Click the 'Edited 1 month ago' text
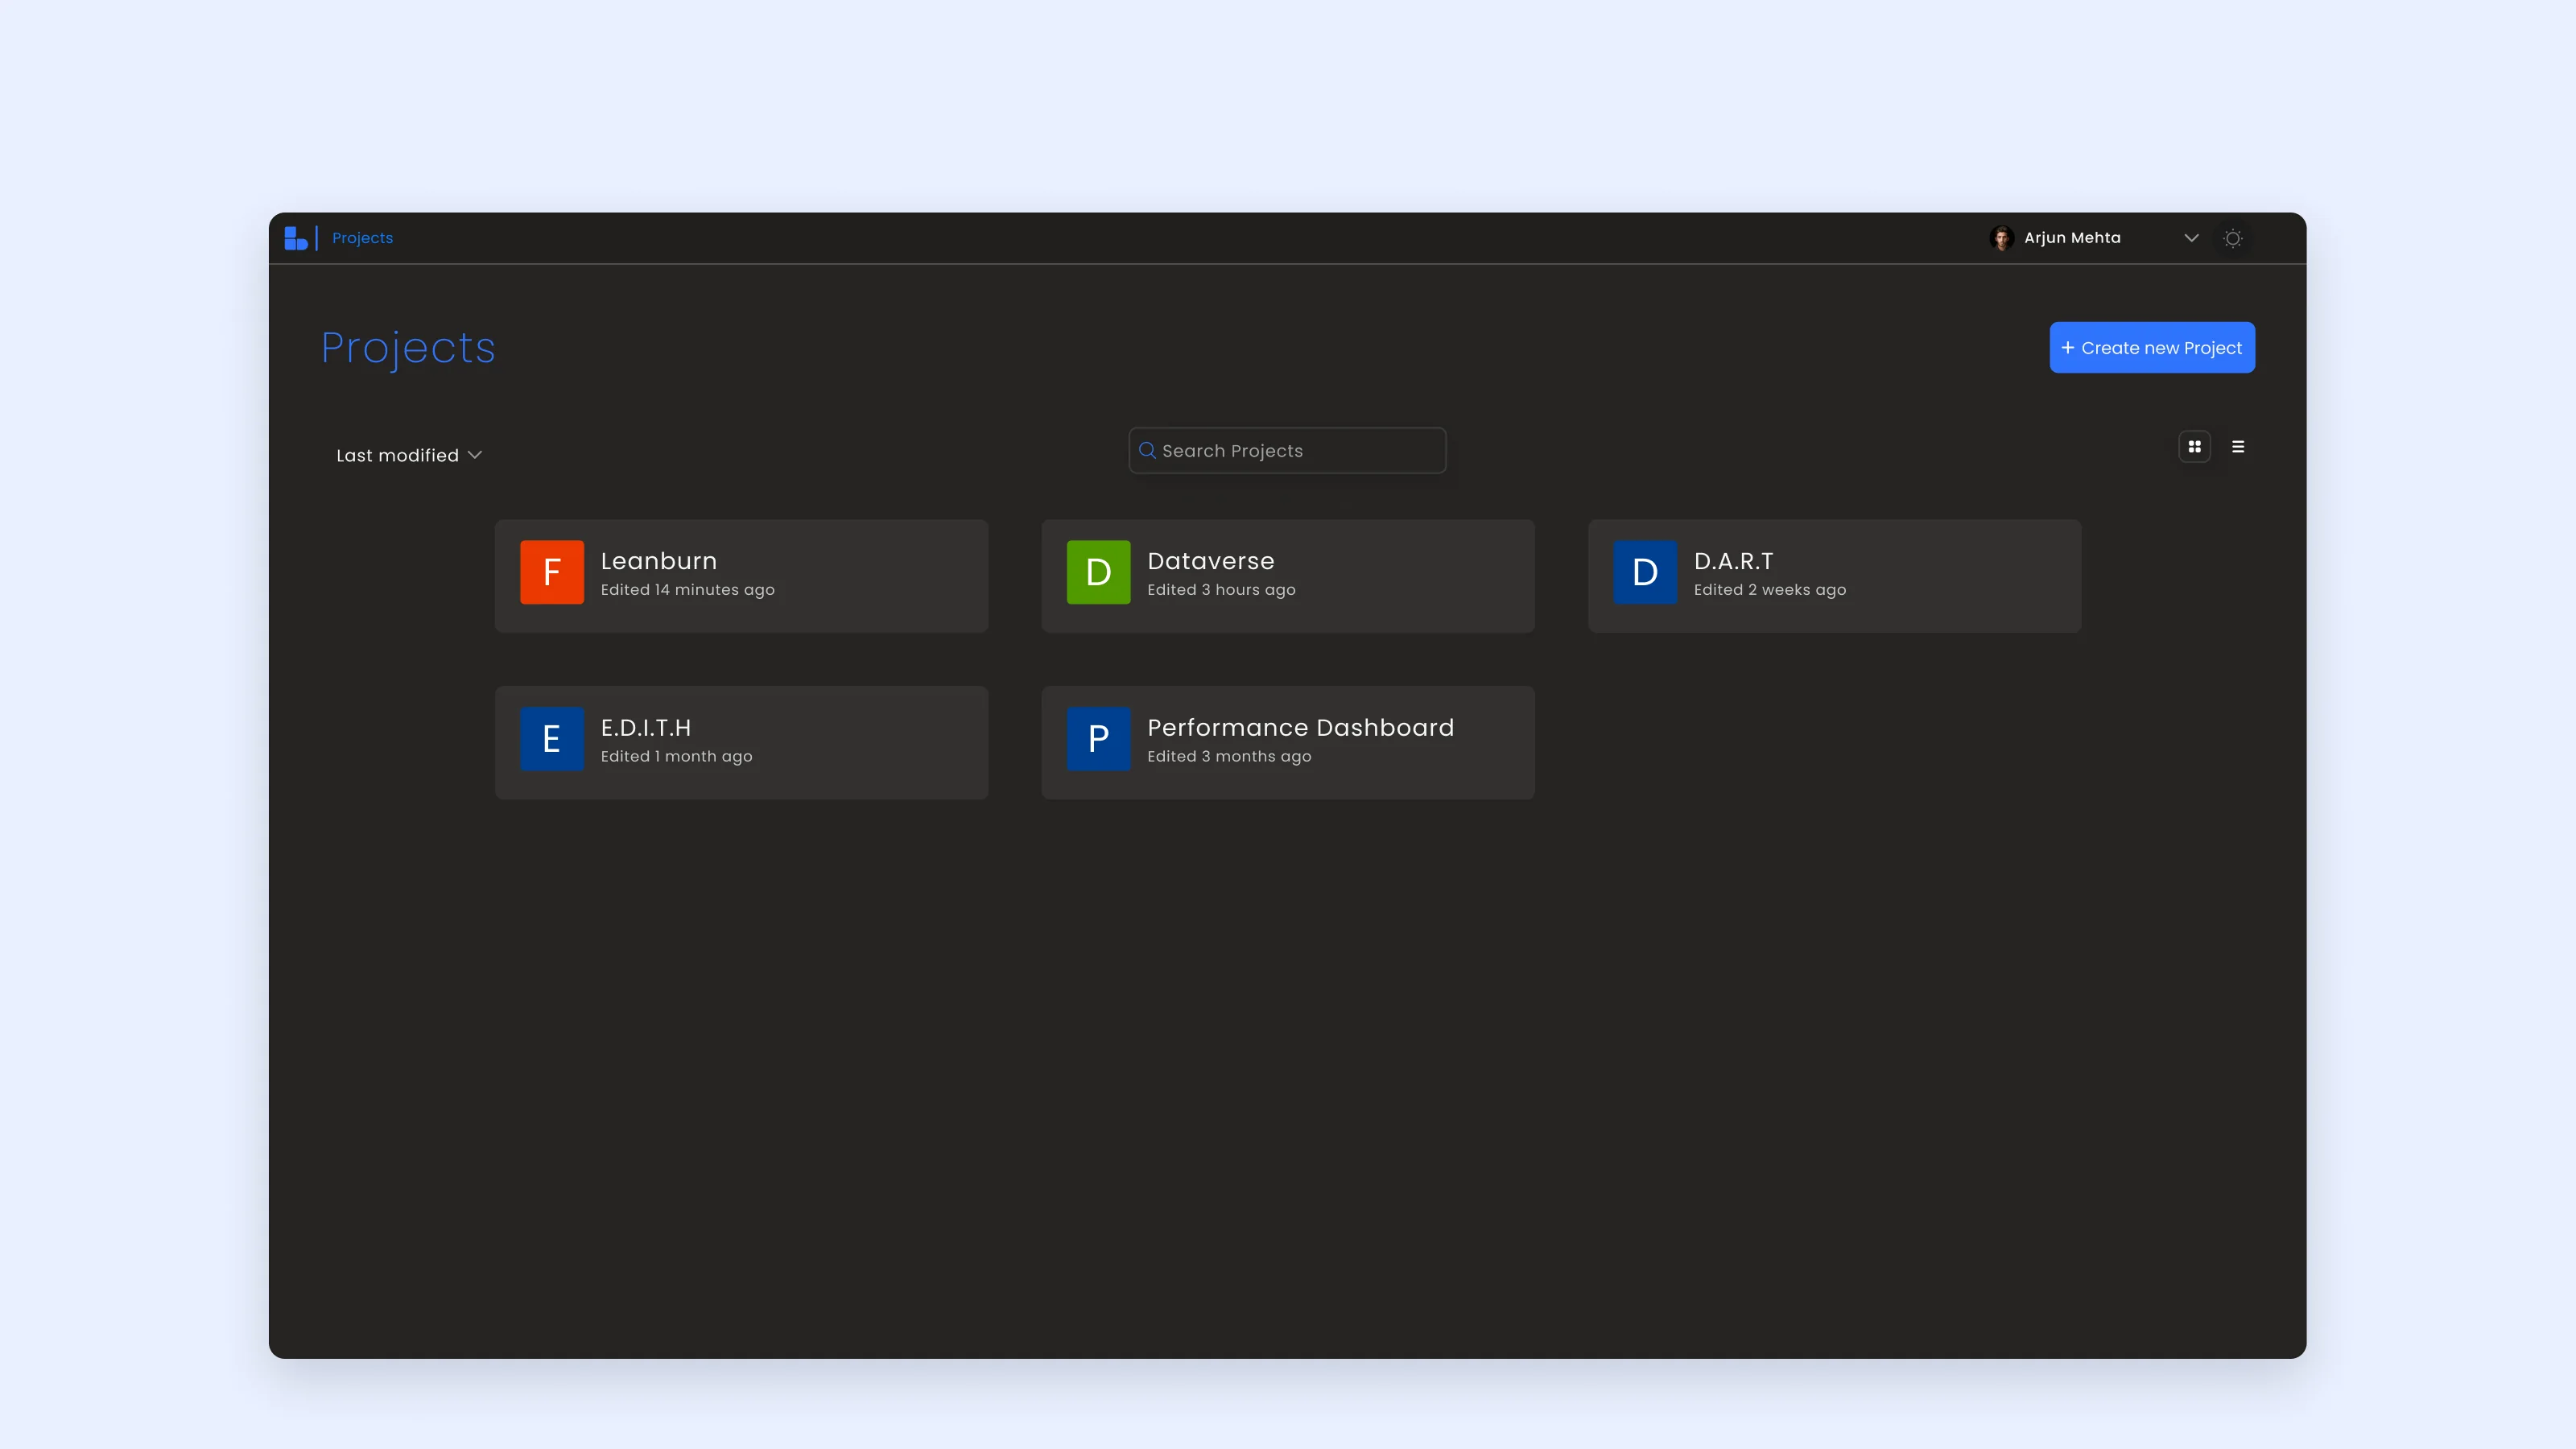 click(x=676, y=756)
